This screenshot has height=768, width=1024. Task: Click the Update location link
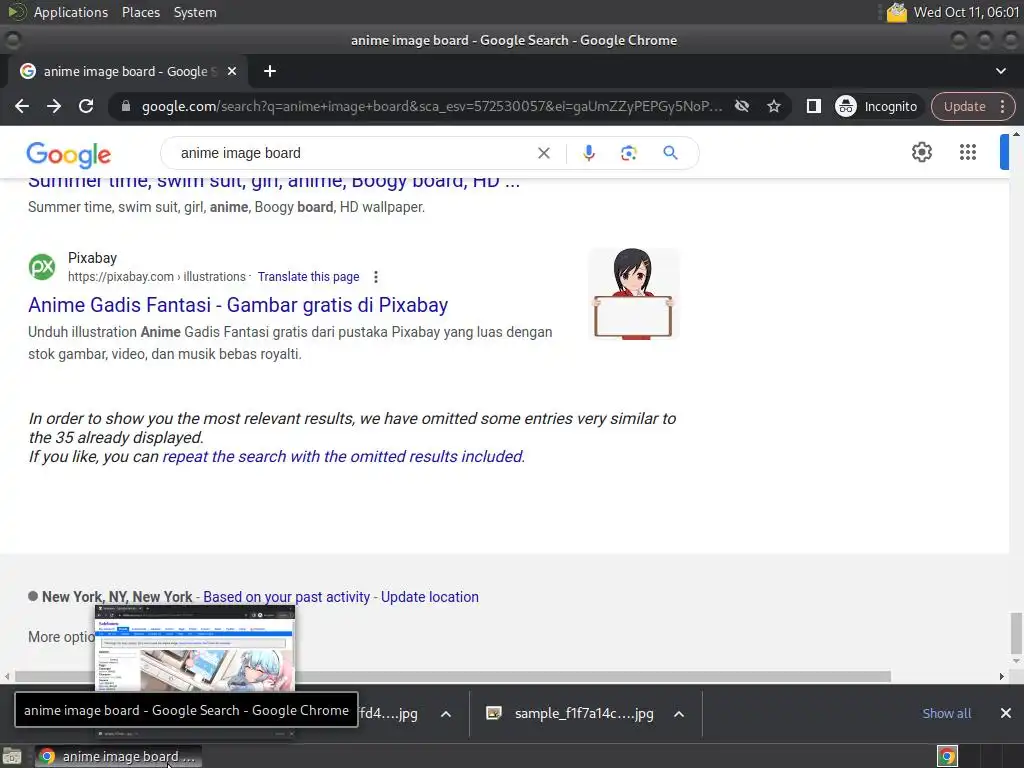pyautogui.click(x=430, y=597)
